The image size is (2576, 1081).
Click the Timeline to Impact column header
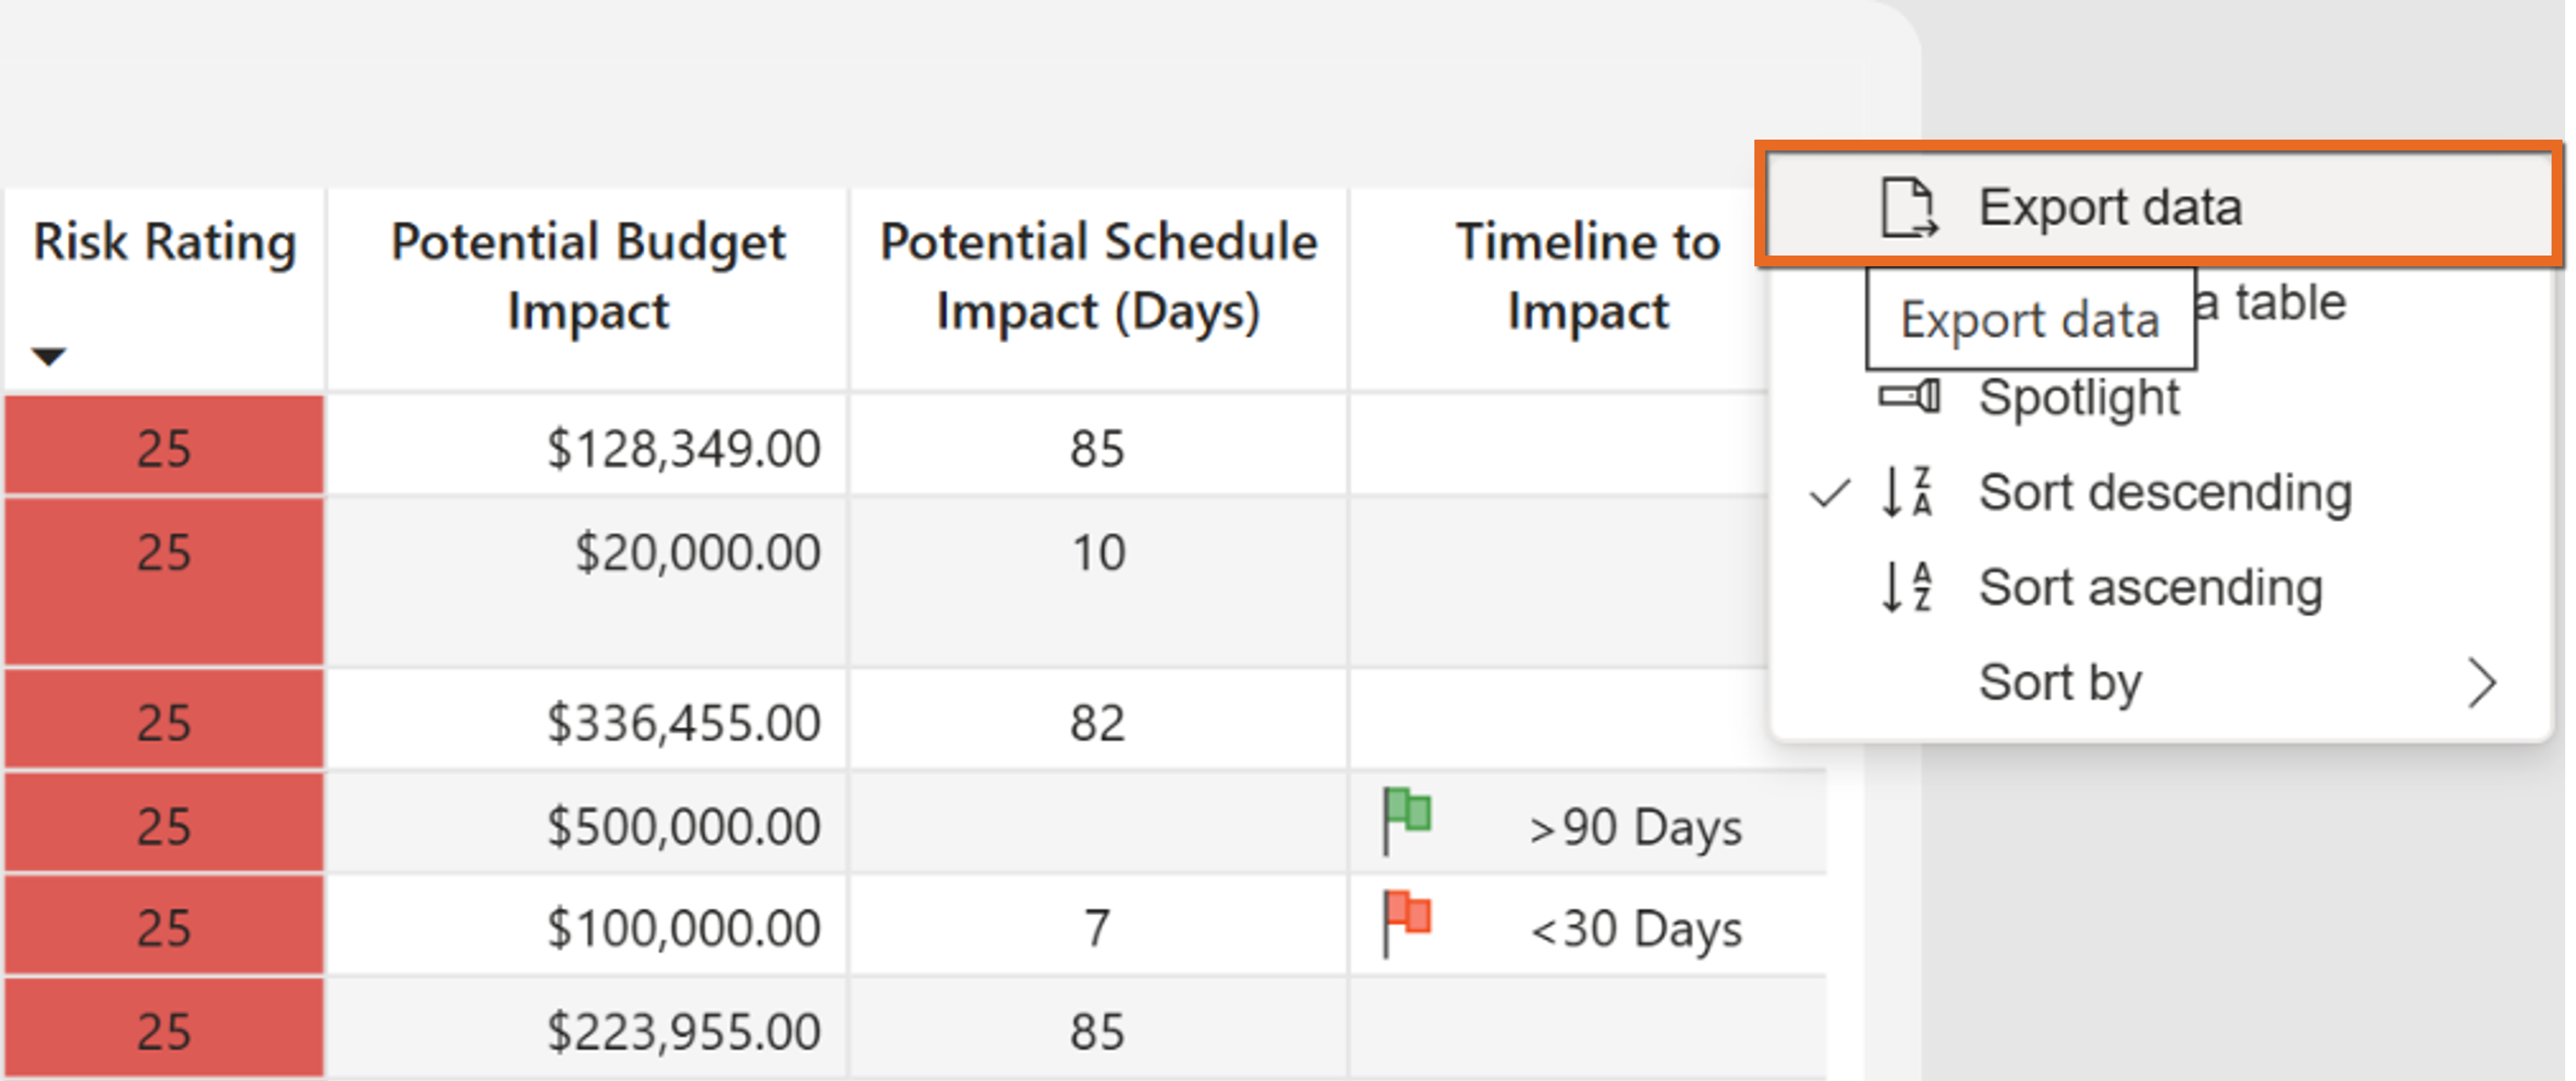pyautogui.click(x=1587, y=276)
